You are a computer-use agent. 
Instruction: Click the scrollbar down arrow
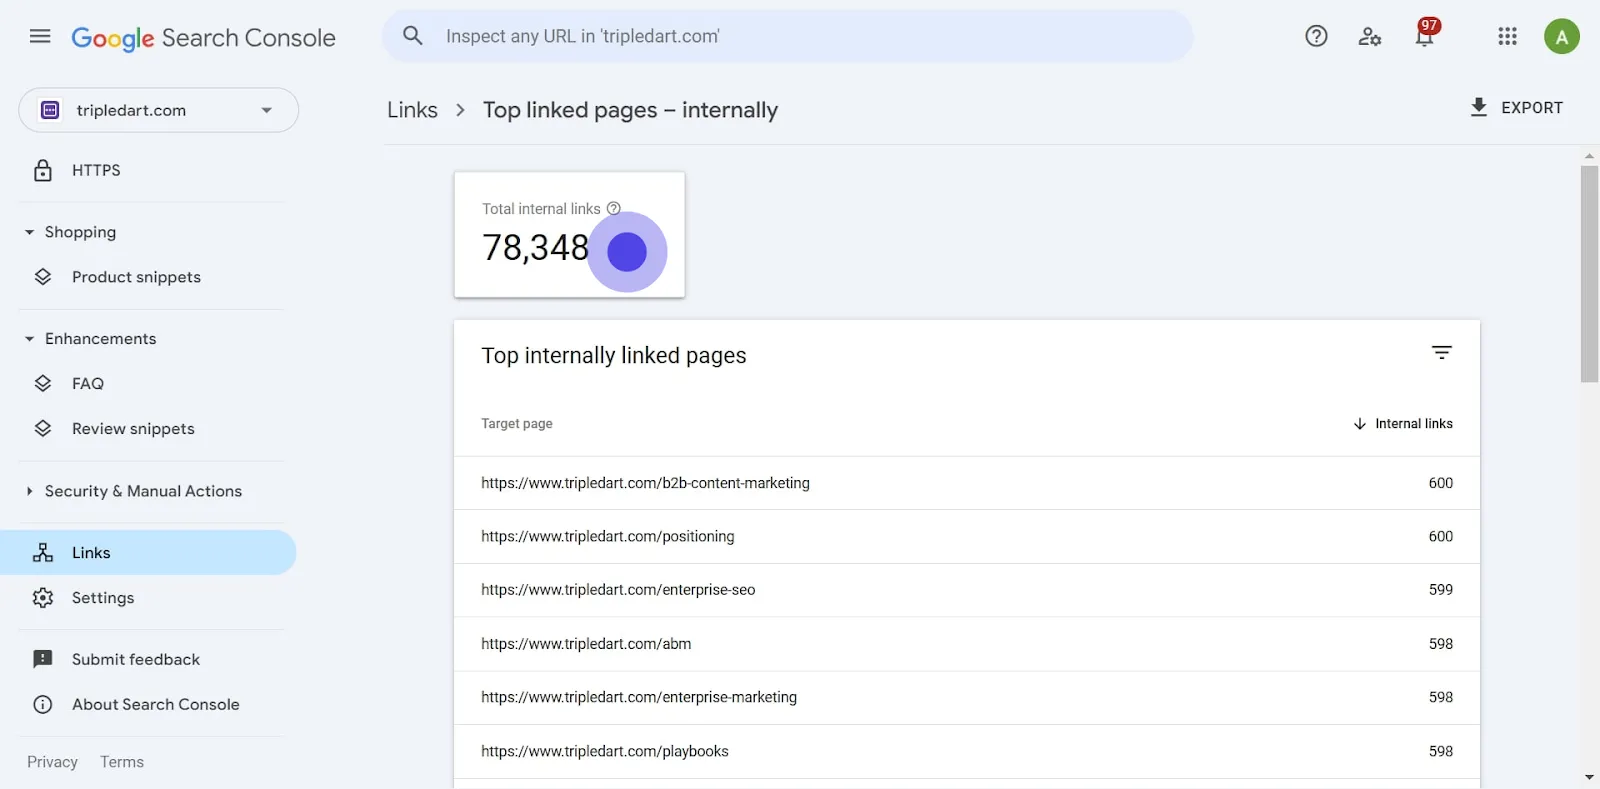pyautogui.click(x=1589, y=777)
